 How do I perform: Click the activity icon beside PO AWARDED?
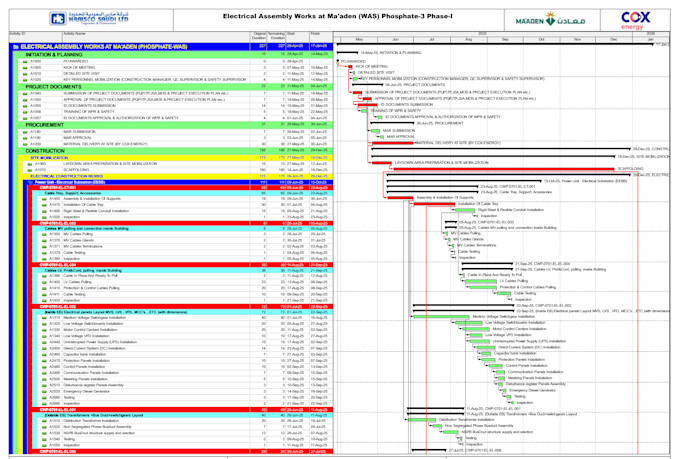pos(25,62)
